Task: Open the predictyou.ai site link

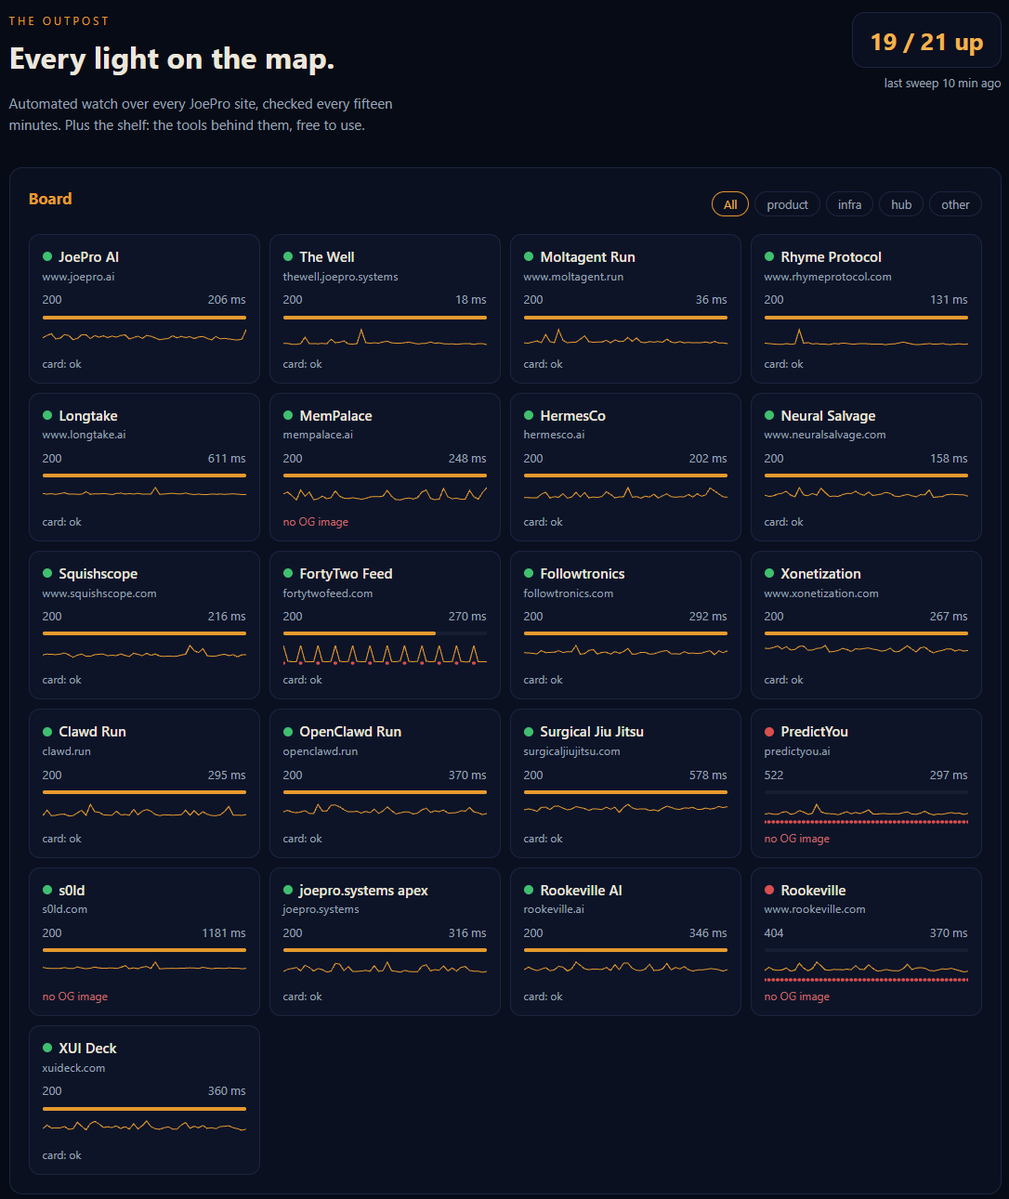Action: point(797,752)
